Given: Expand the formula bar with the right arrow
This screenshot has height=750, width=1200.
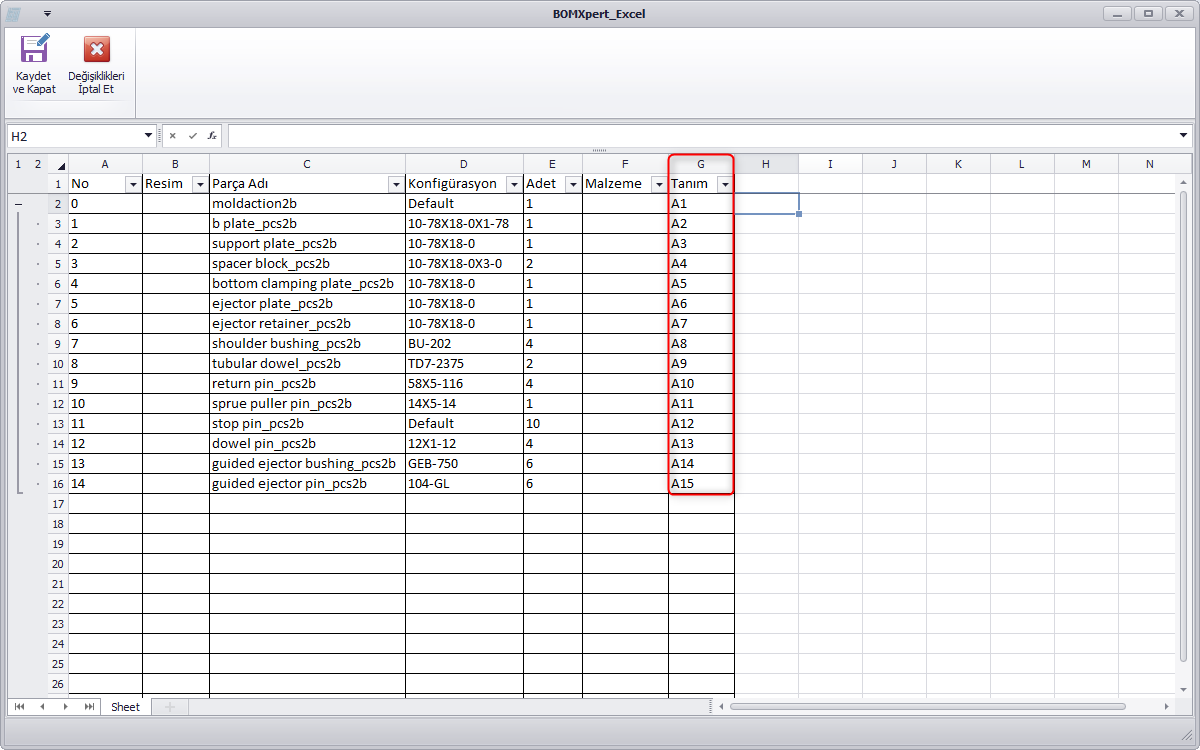Looking at the screenshot, I should [x=1184, y=135].
